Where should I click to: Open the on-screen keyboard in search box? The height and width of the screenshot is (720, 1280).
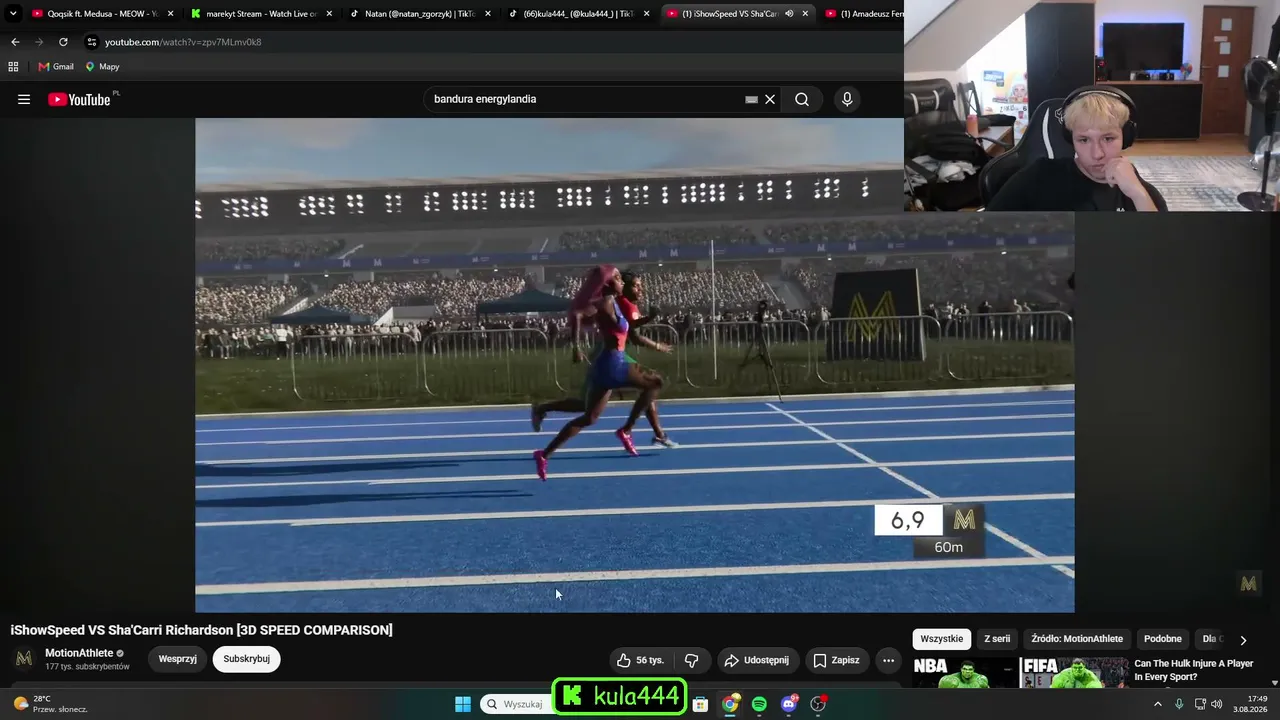point(751,99)
